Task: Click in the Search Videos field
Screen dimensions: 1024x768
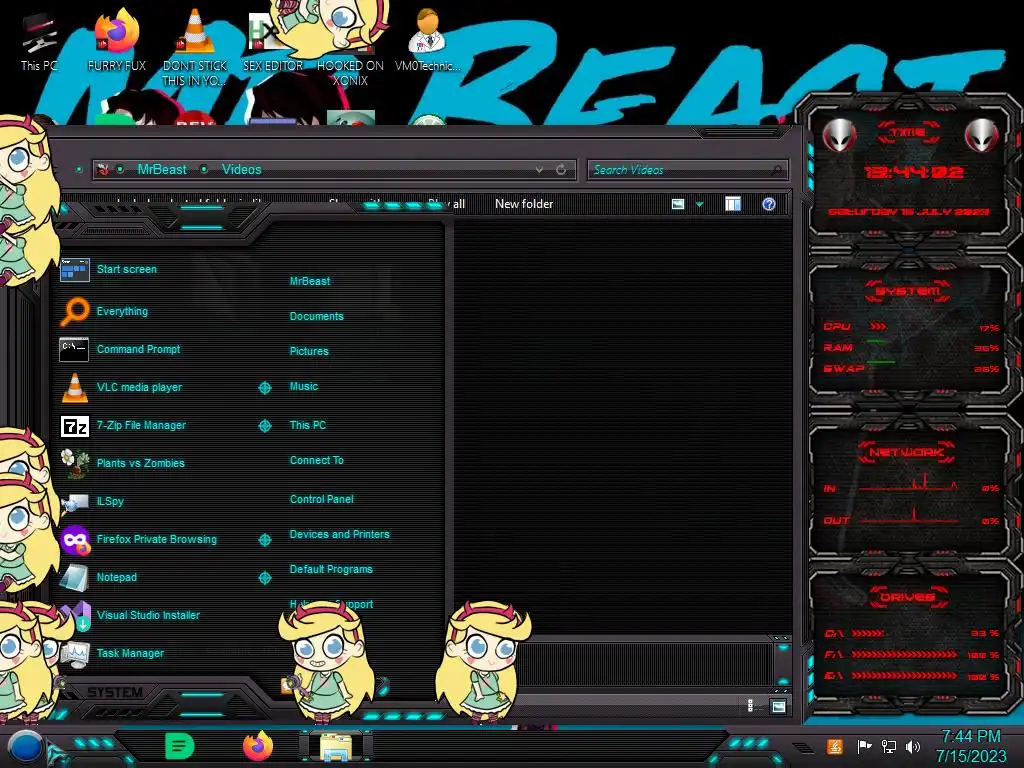Action: pos(687,170)
